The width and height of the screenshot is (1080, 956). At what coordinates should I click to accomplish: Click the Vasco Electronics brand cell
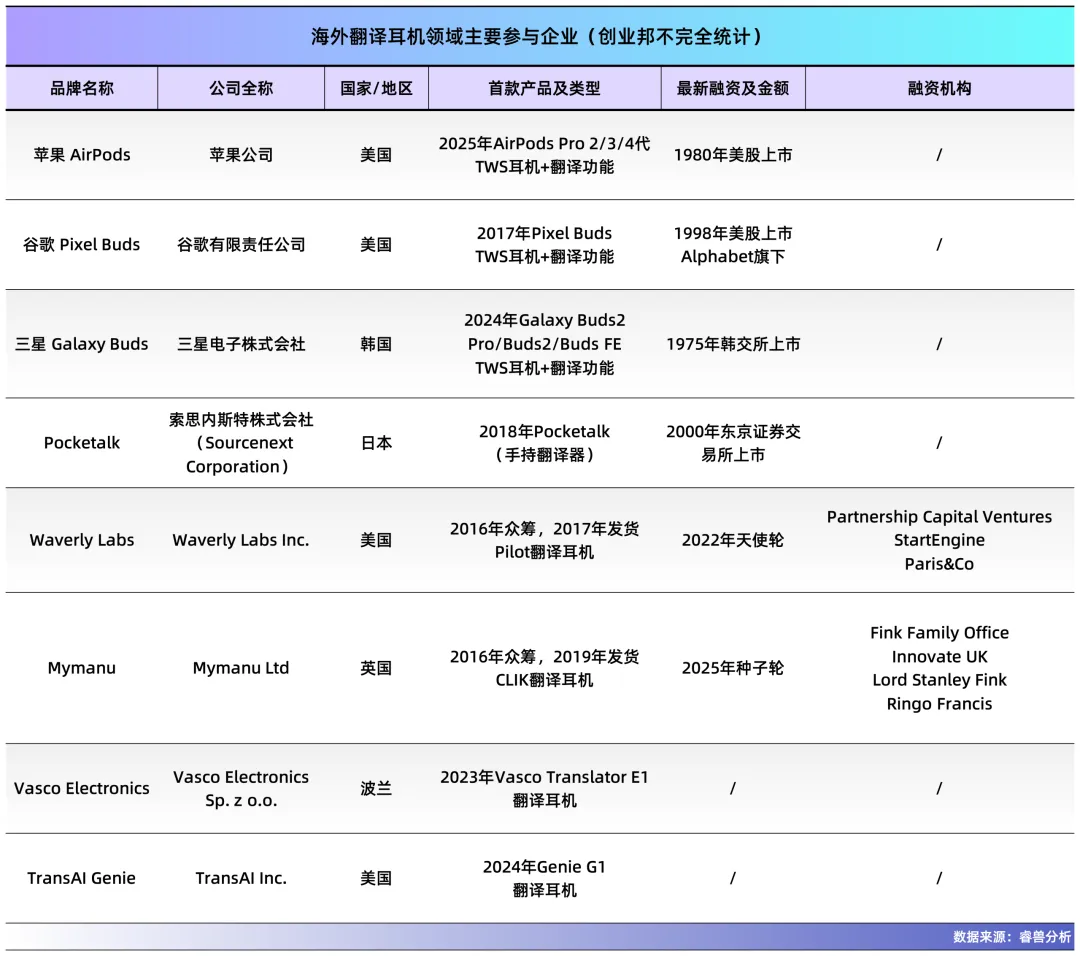pos(81,789)
